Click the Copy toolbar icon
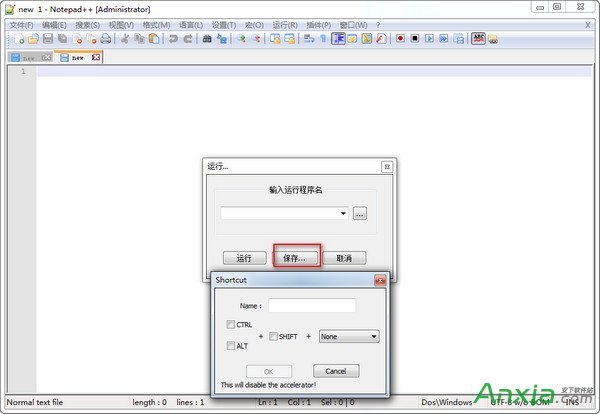The width and height of the screenshot is (600, 414). click(x=139, y=39)
